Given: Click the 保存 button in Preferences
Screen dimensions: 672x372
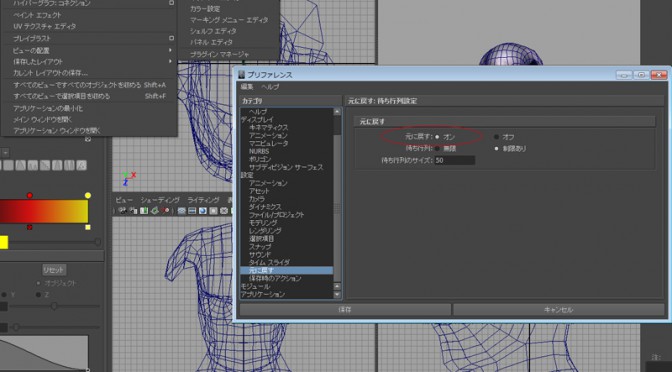Looking at the screenshot, I should 345,309.
